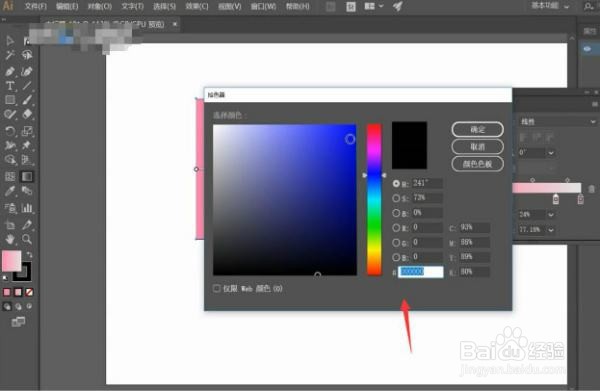Open 颜色色板 color swatches button
This screenshot has width=600, height=391.
coord(478,164)
